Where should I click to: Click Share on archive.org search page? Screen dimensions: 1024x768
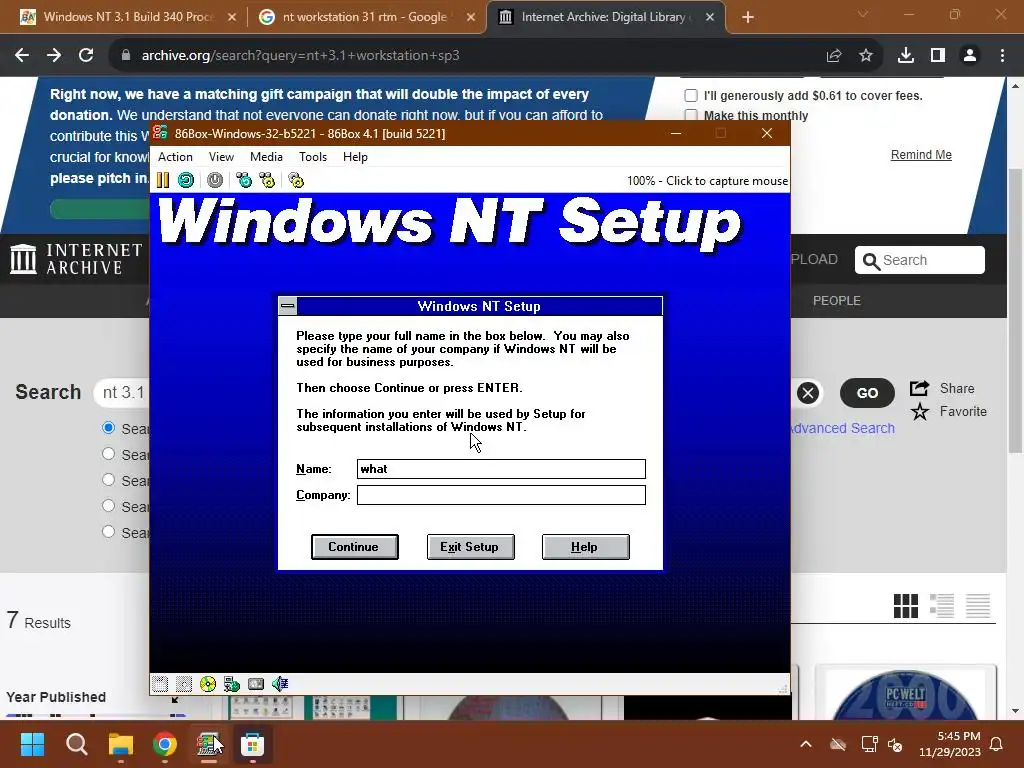[x=942, y=388]
